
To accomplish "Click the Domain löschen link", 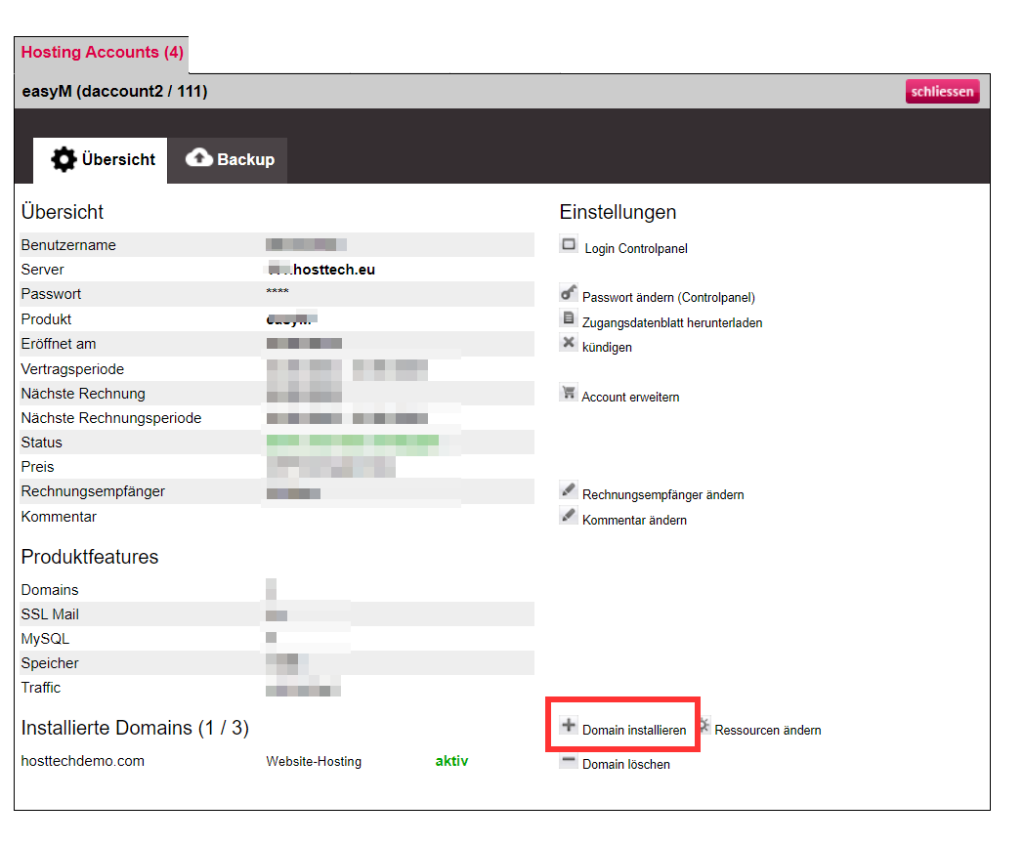I will click(626, 765).
